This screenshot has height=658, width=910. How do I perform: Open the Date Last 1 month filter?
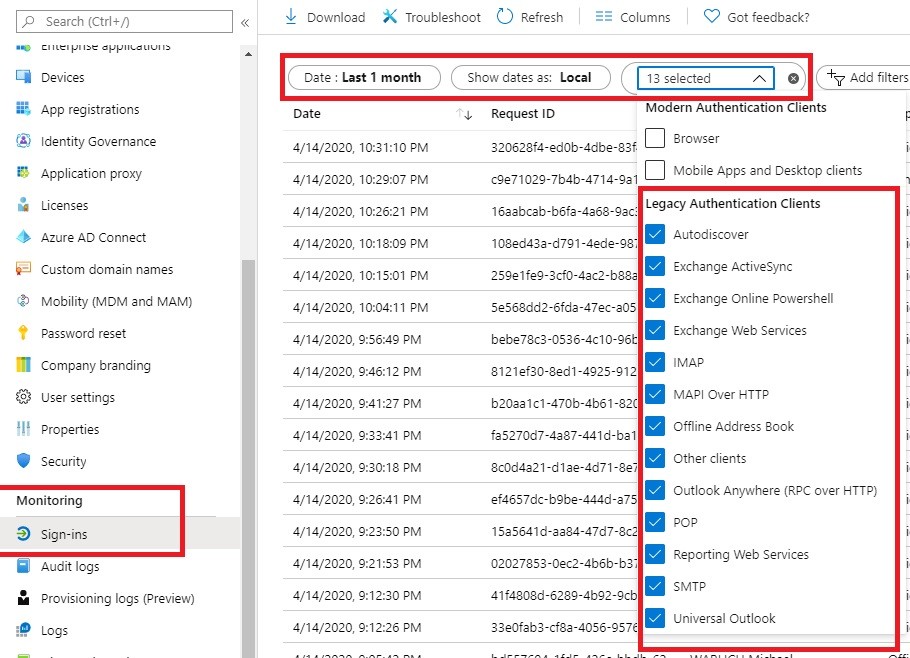(362, 77)
